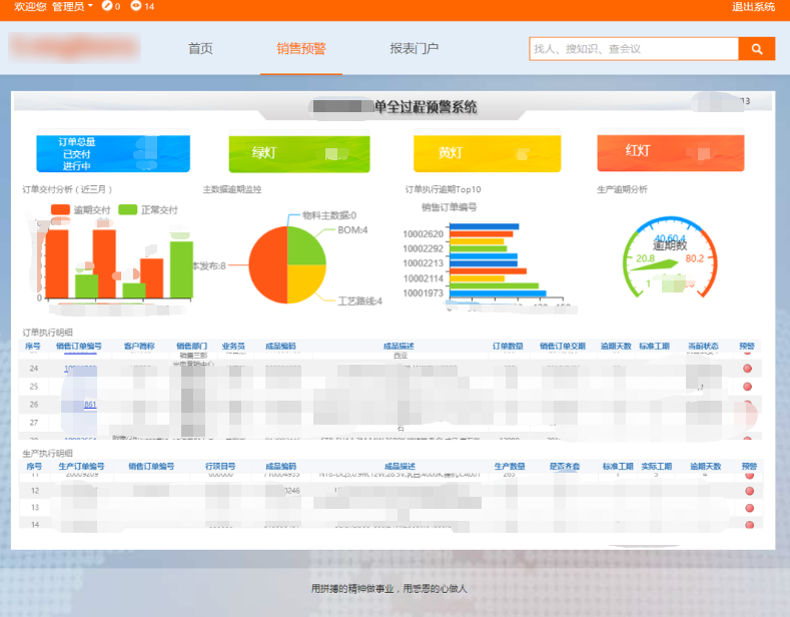Focus the 找人、搜知识、查会议 search field
The image size is (790, 617).
click(634, 49)
